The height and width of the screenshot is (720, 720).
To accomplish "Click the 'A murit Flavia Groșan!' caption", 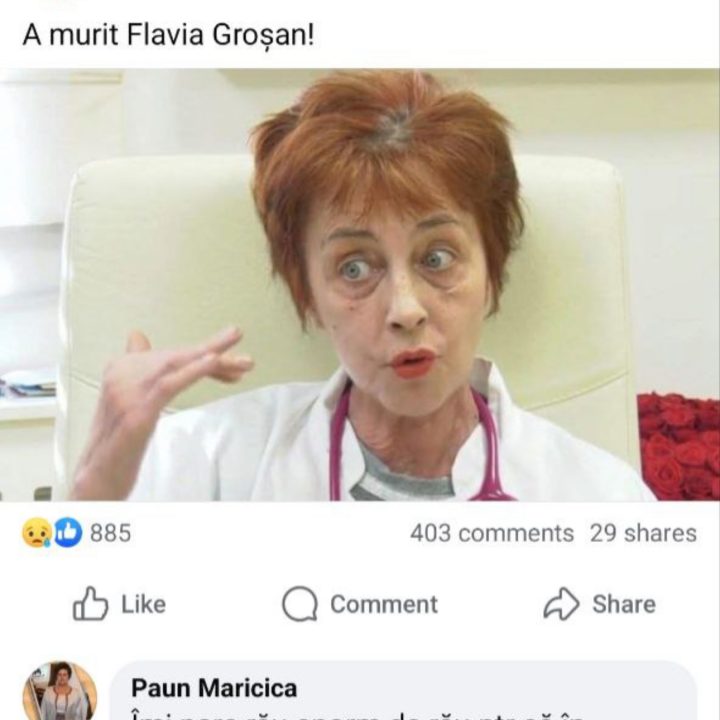I will pyautogui.click(x=170, y=37).
